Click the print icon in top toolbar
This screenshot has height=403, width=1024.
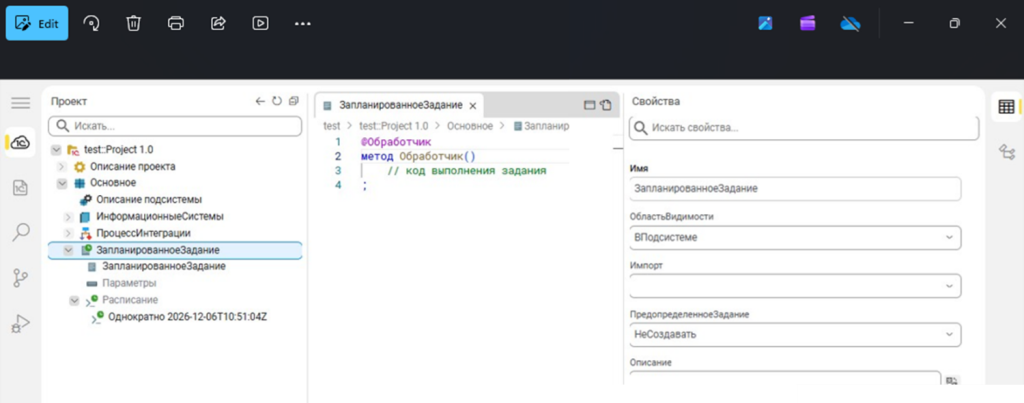[176, 23]
